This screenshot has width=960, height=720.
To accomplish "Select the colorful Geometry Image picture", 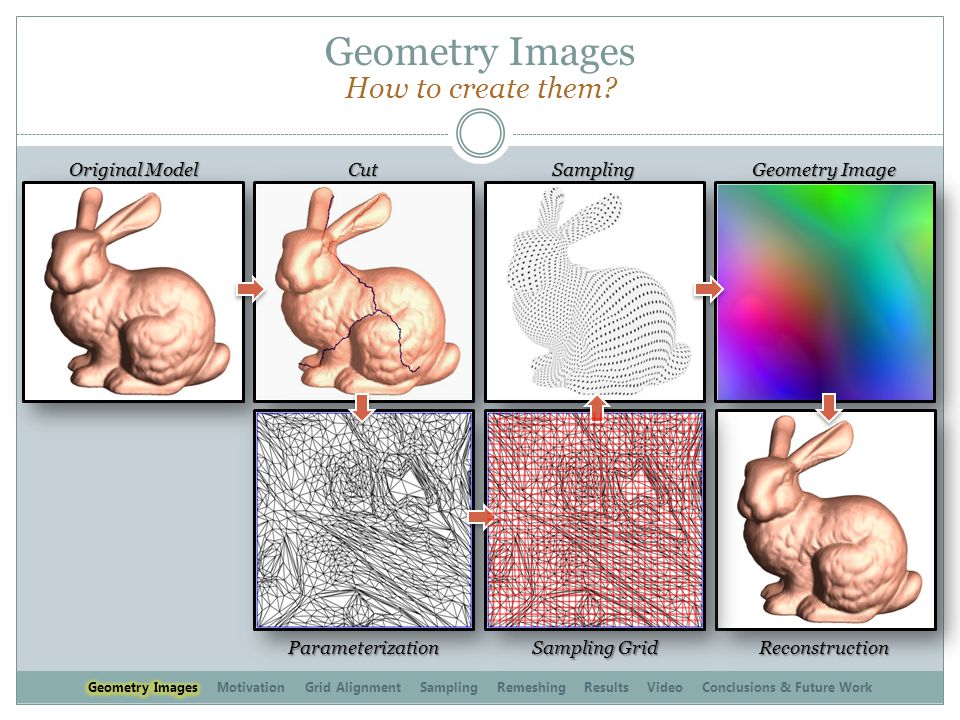I will (825, 292).
